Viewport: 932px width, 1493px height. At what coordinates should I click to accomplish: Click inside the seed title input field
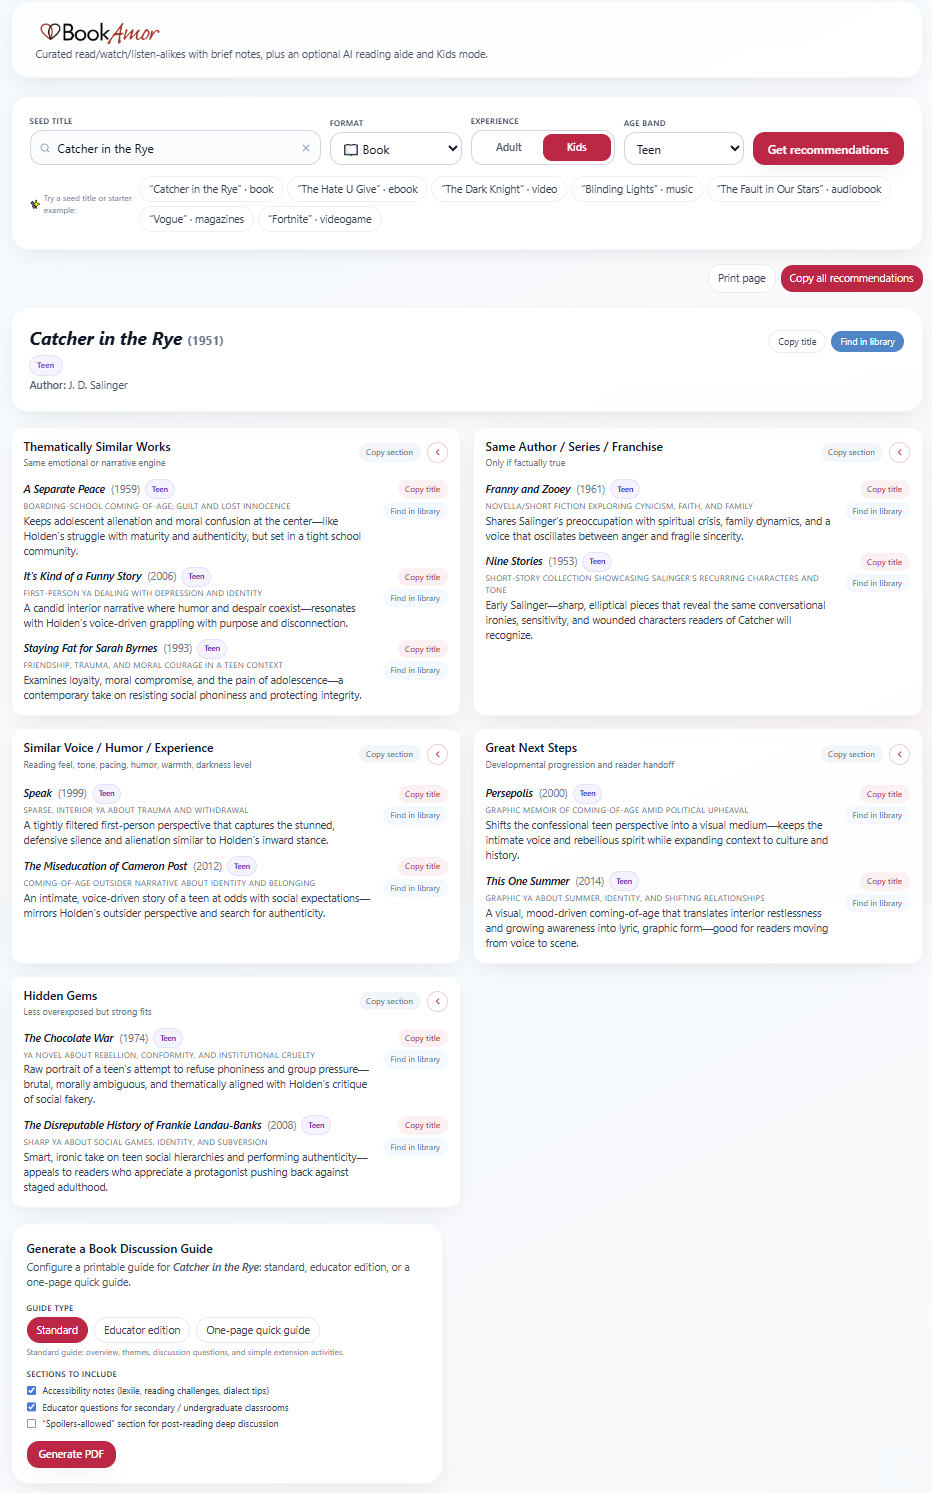pos(170,148)
